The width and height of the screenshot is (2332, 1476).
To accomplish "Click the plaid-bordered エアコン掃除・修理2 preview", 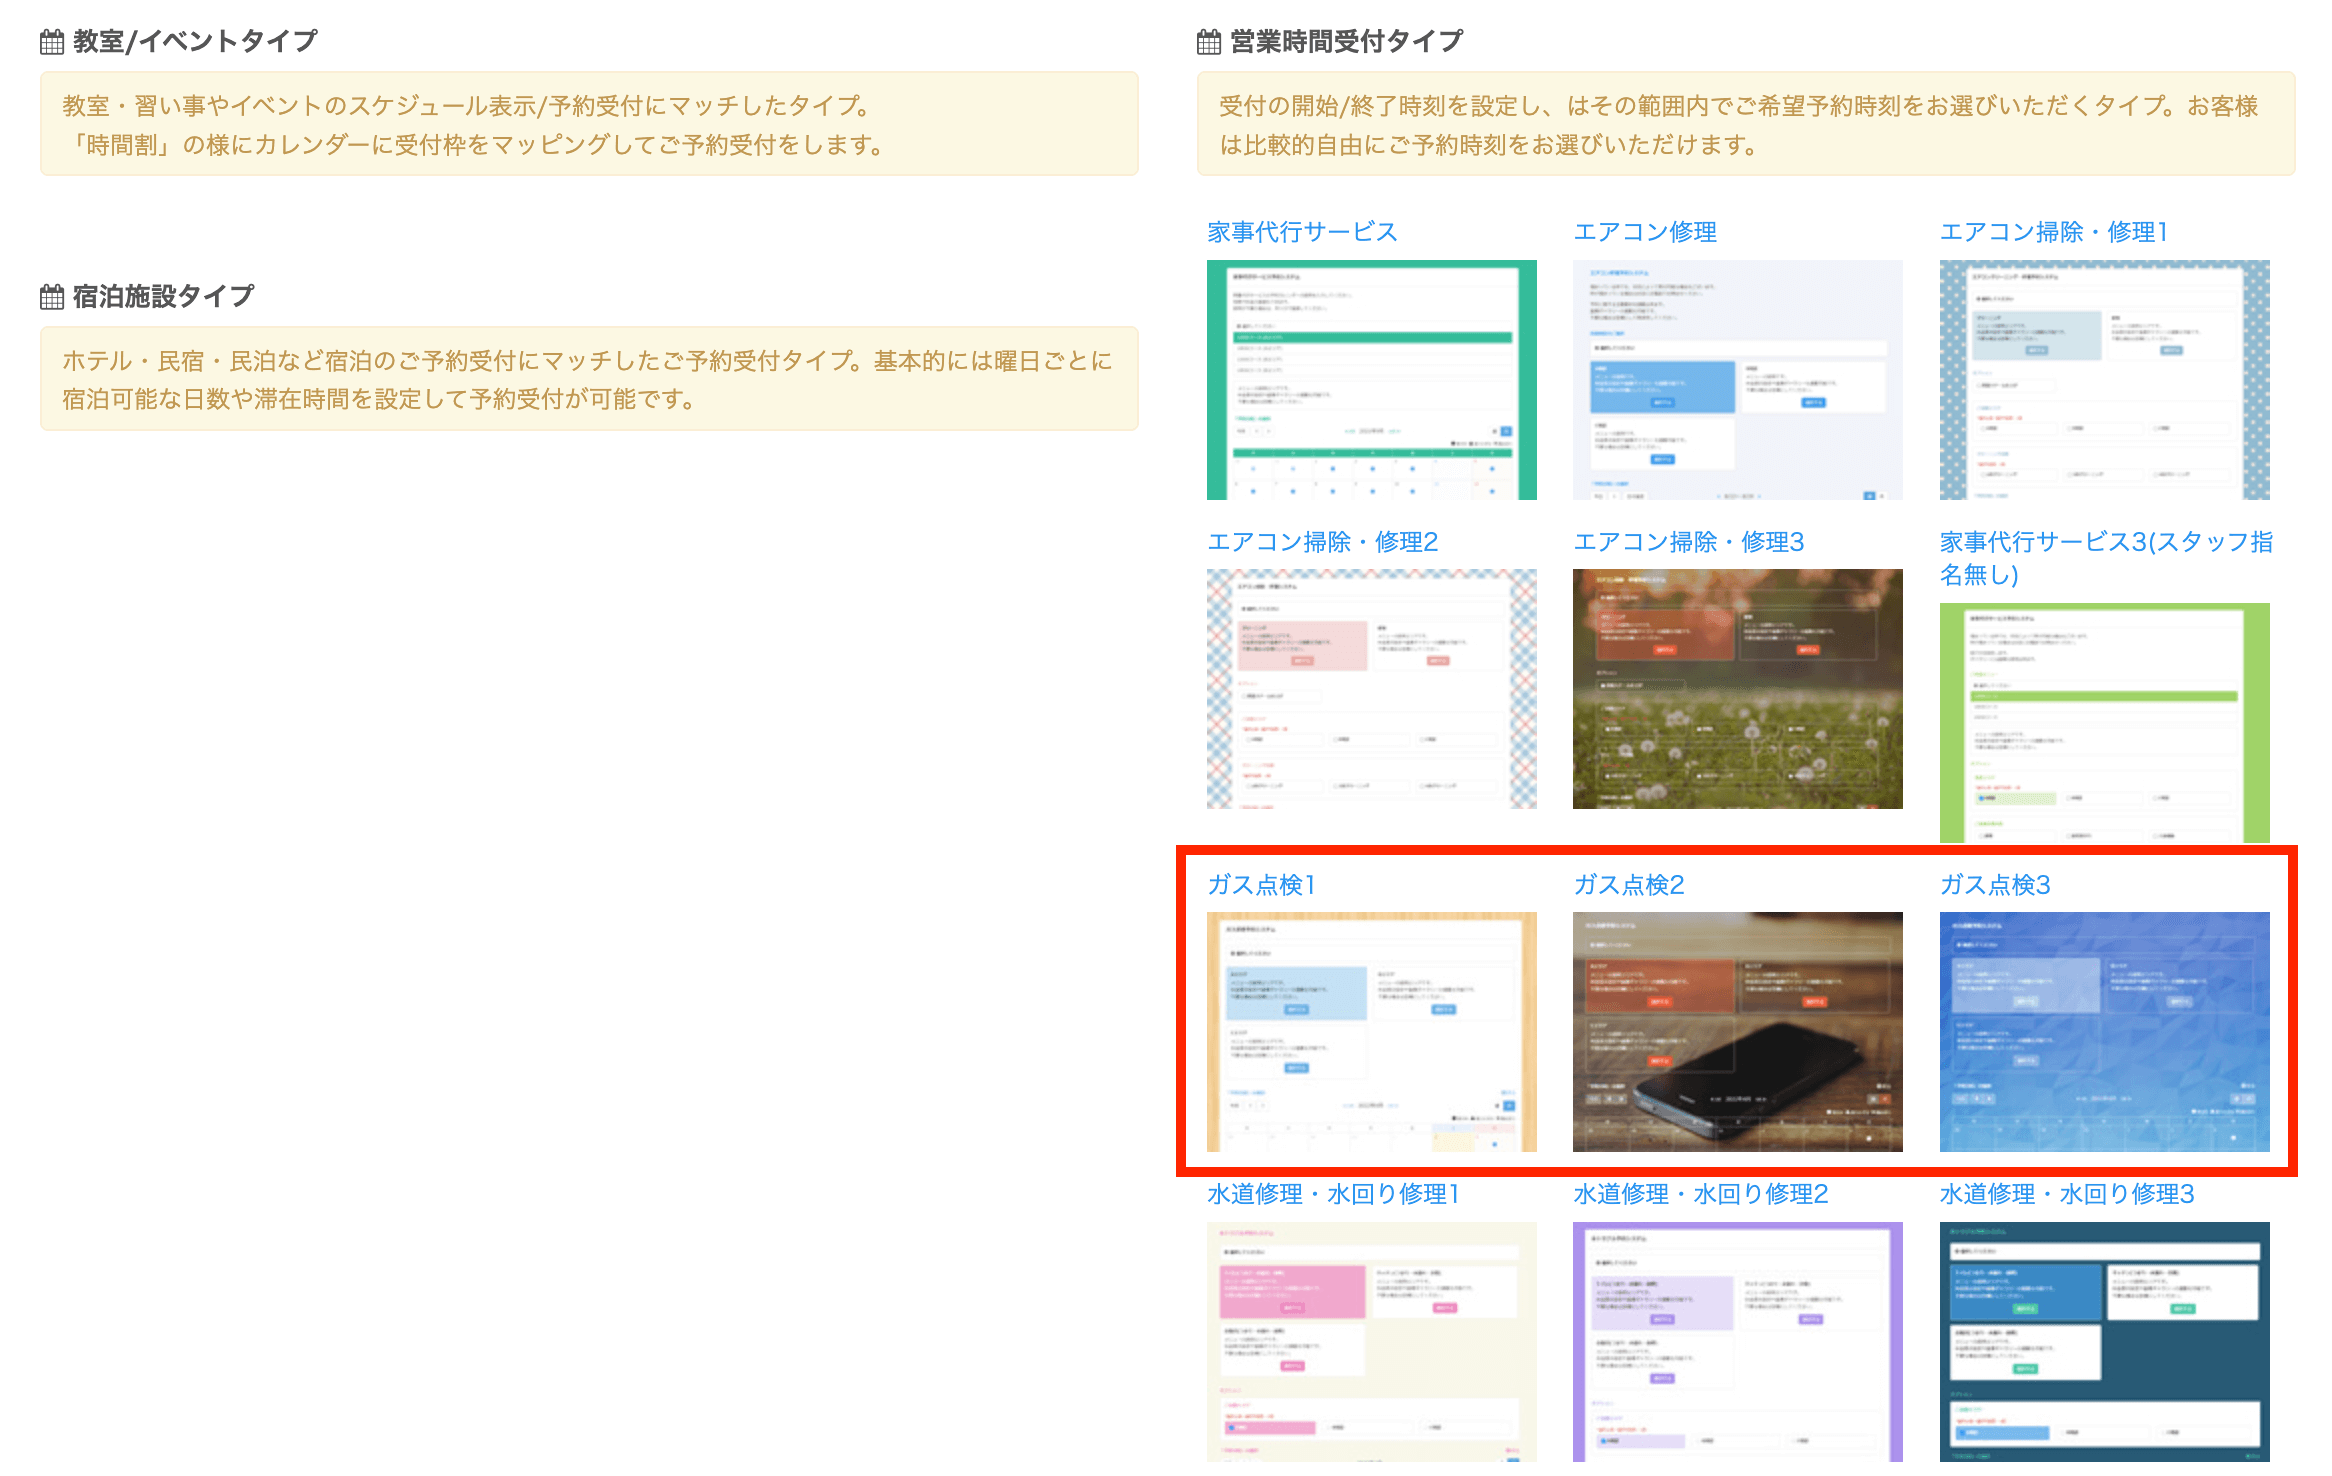I will click(x=1371, y=689).
